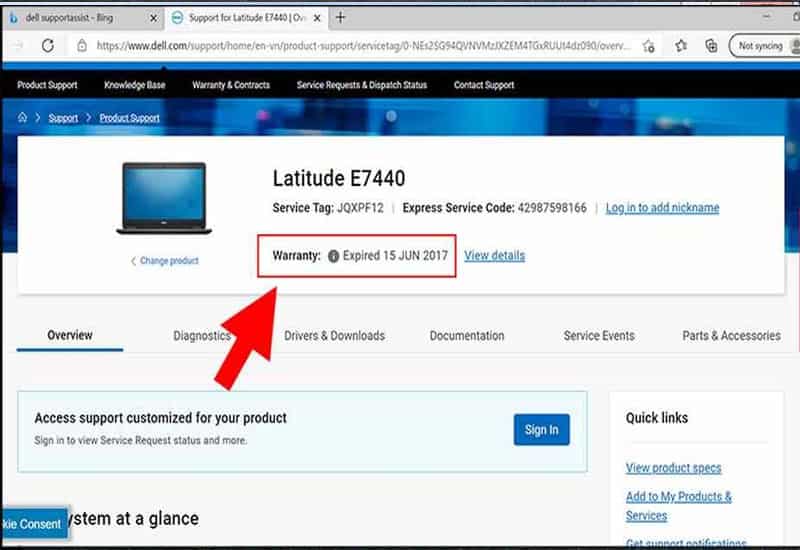Click the site lock icon in address bar
Viewport: 800px width, 550px height.
tap(82, 46)
